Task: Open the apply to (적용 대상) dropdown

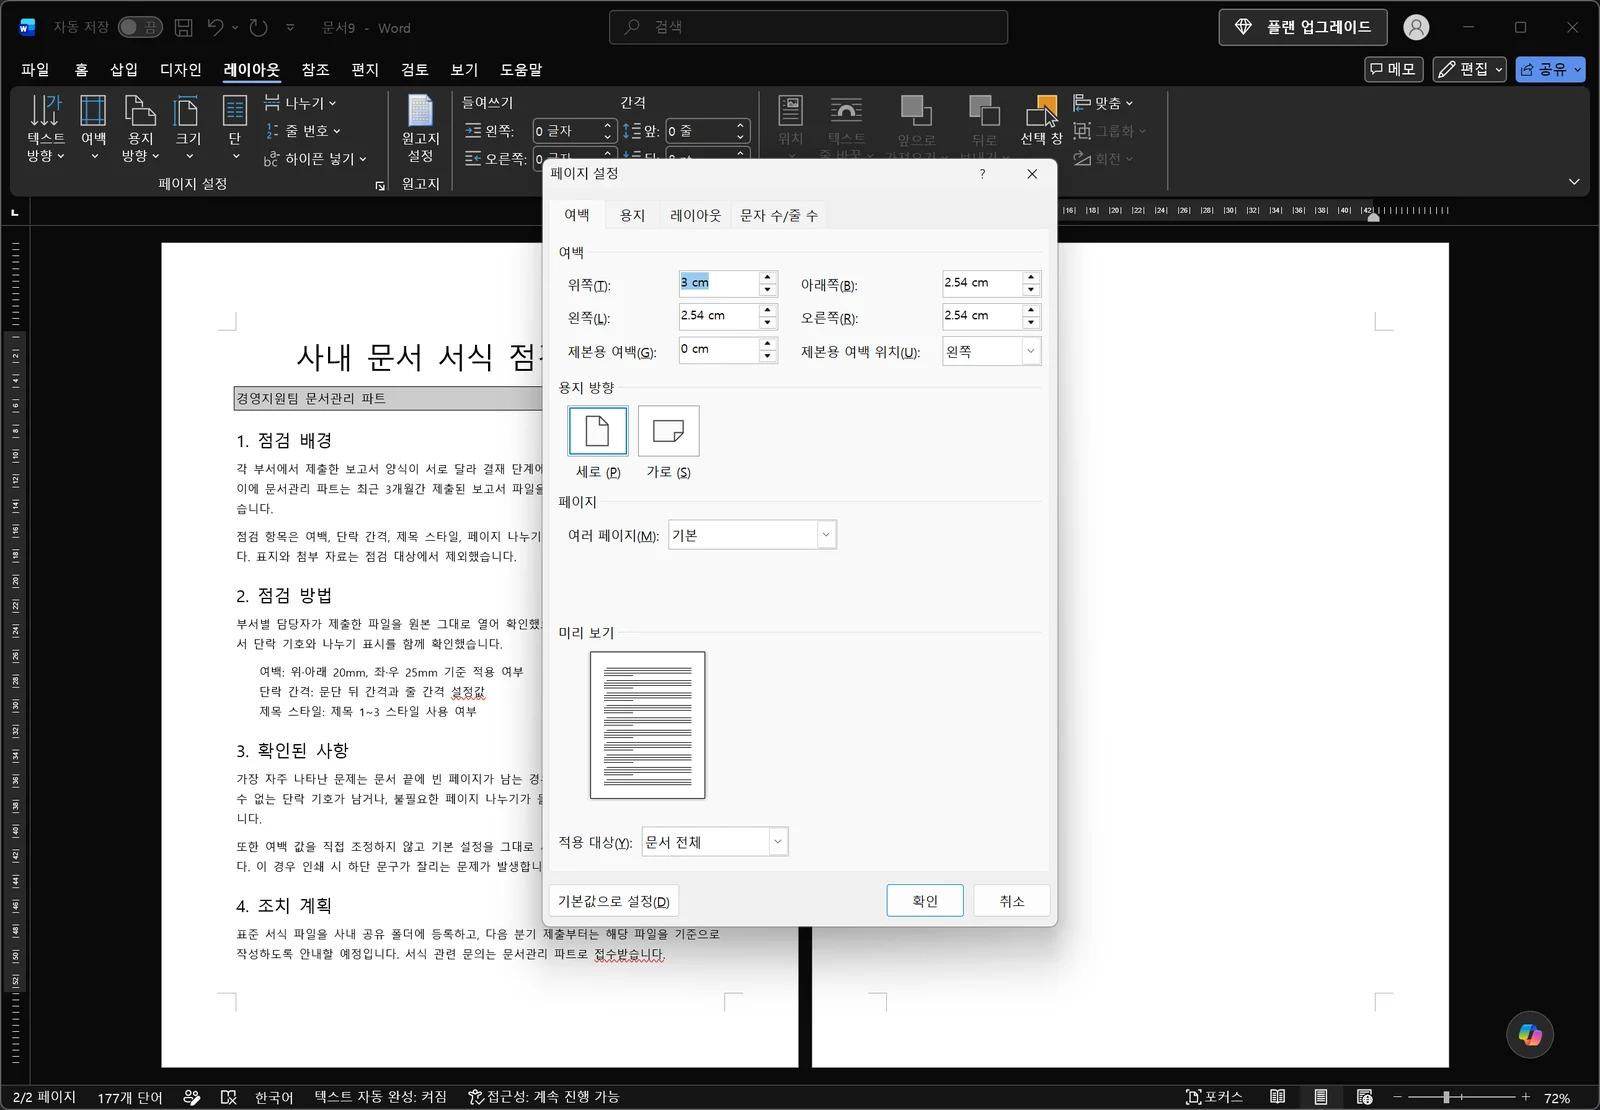Action: (x=778, y=842)
